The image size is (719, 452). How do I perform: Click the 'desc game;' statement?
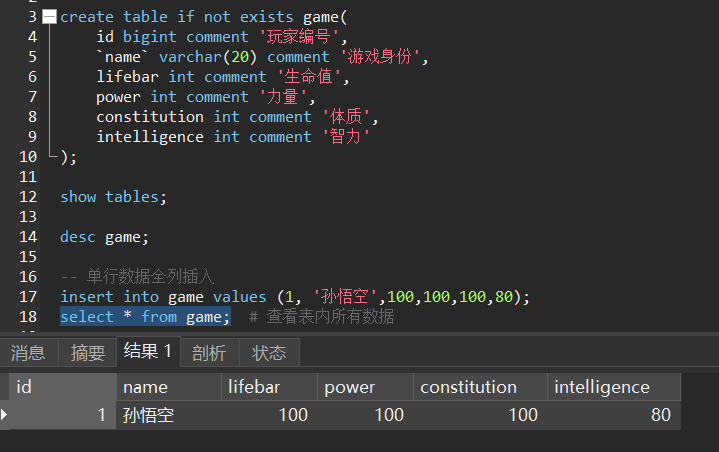click(x=105, y=237)
